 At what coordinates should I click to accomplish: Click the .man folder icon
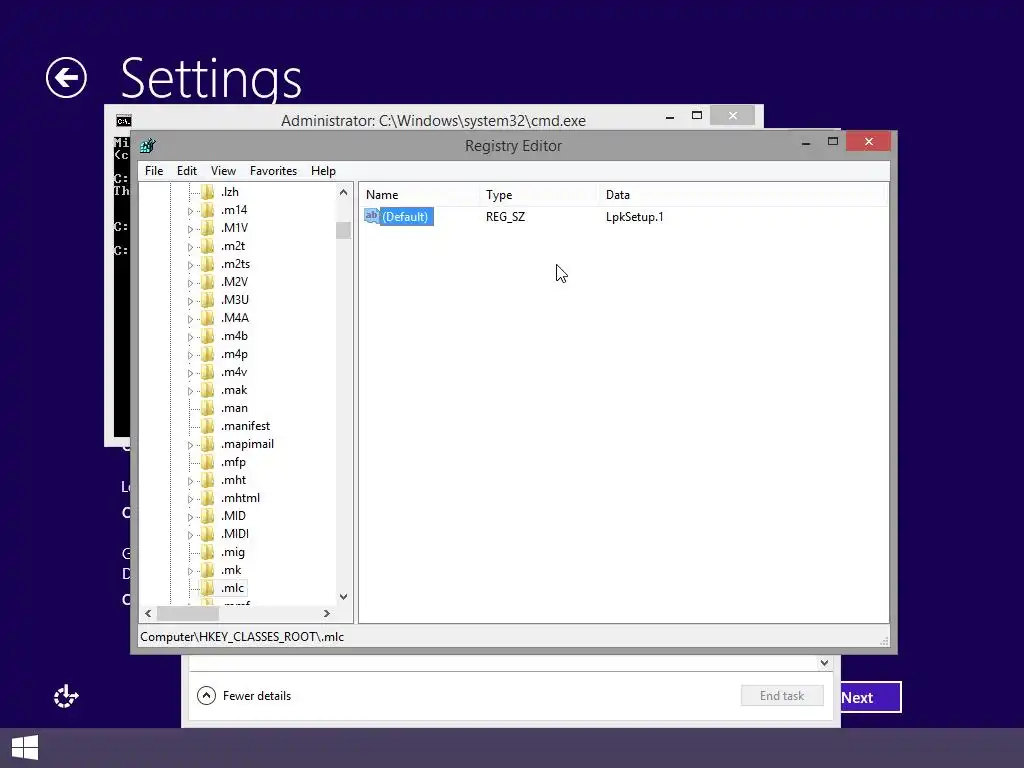[208, 408]
